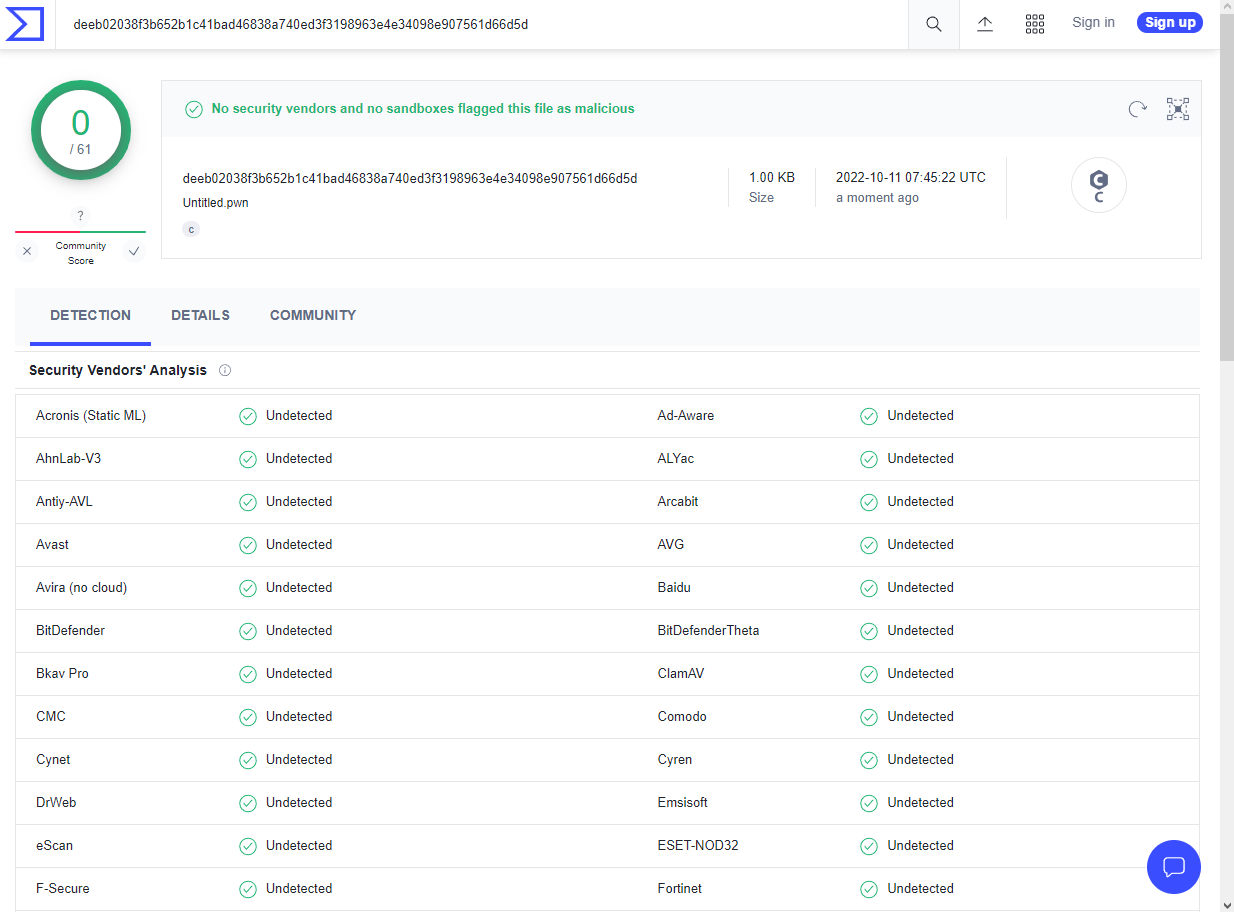Click the VirusTotal logo icon

pos(25,24)
